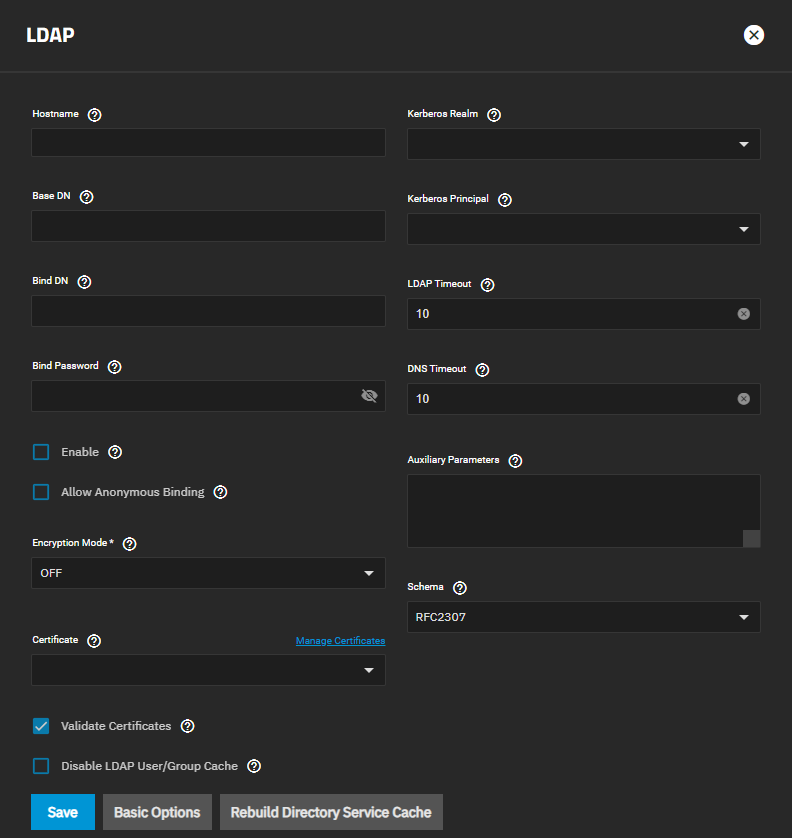Viewport: 792px width, 838px height.
Task: Enable Disable LDAP User/Group Cache option
Action: pos(41,766)
